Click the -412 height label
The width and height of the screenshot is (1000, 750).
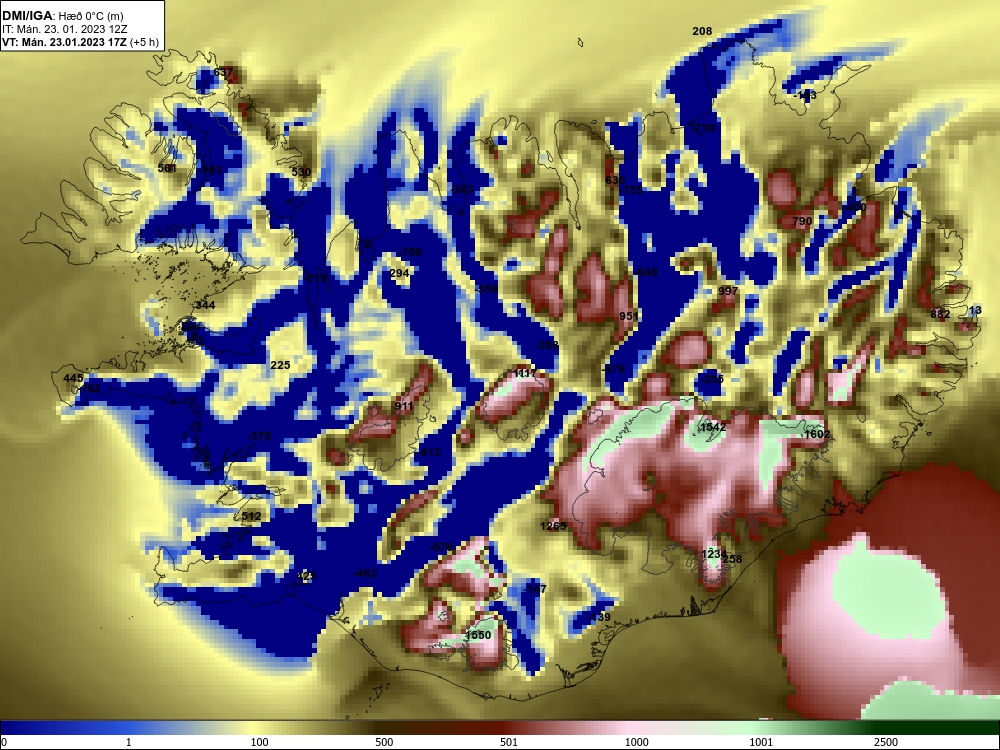point(429,452)
